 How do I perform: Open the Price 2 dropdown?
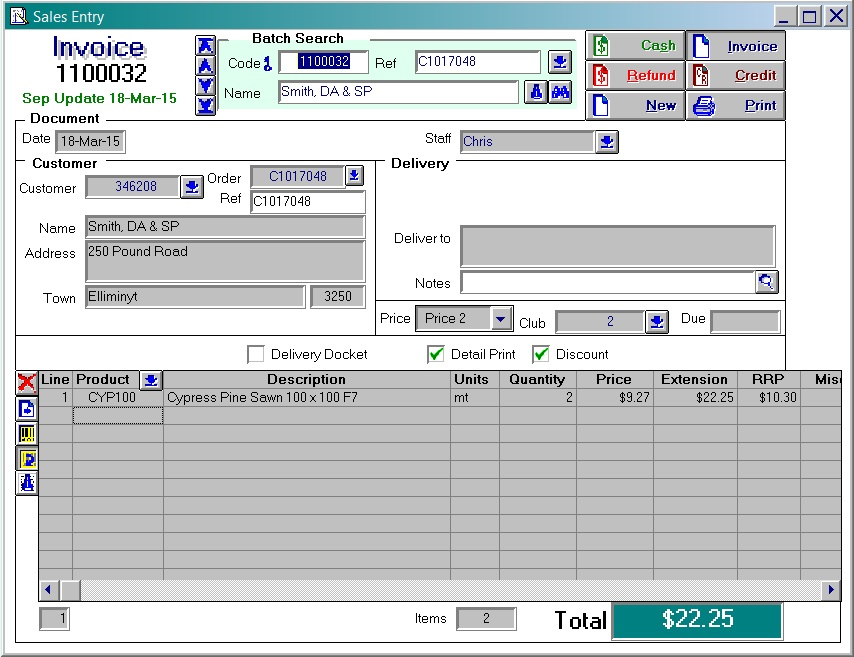point(501,319)
